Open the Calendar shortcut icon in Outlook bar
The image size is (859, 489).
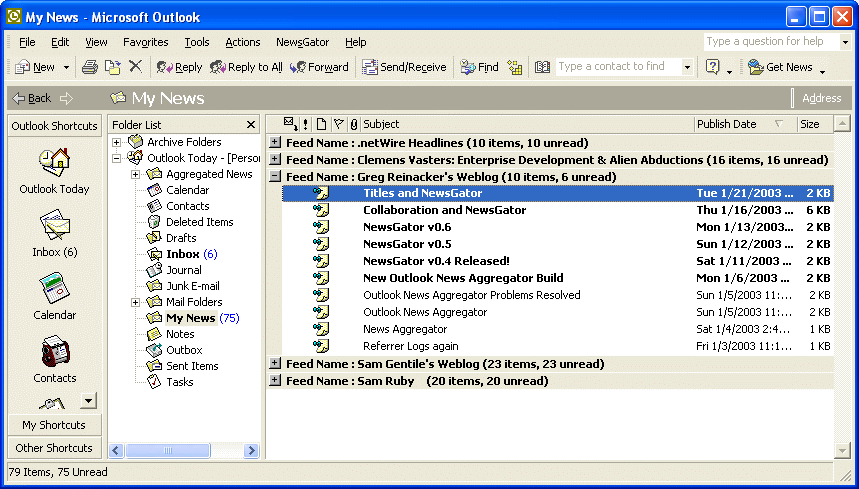pyautogui.click(x=54, y=289)
